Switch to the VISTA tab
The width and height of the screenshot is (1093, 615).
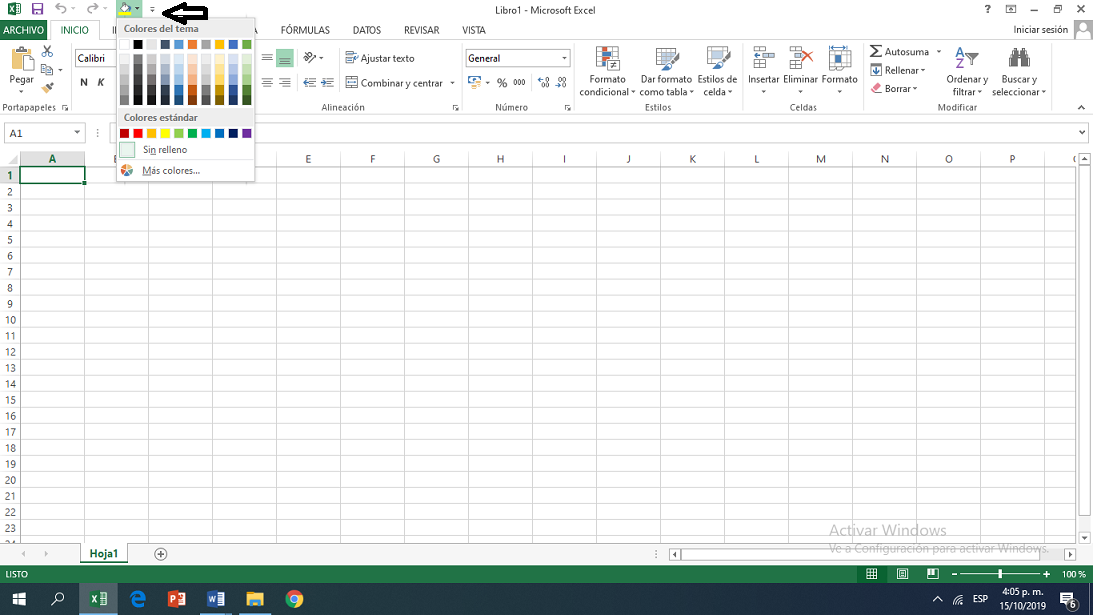point(474,30)
